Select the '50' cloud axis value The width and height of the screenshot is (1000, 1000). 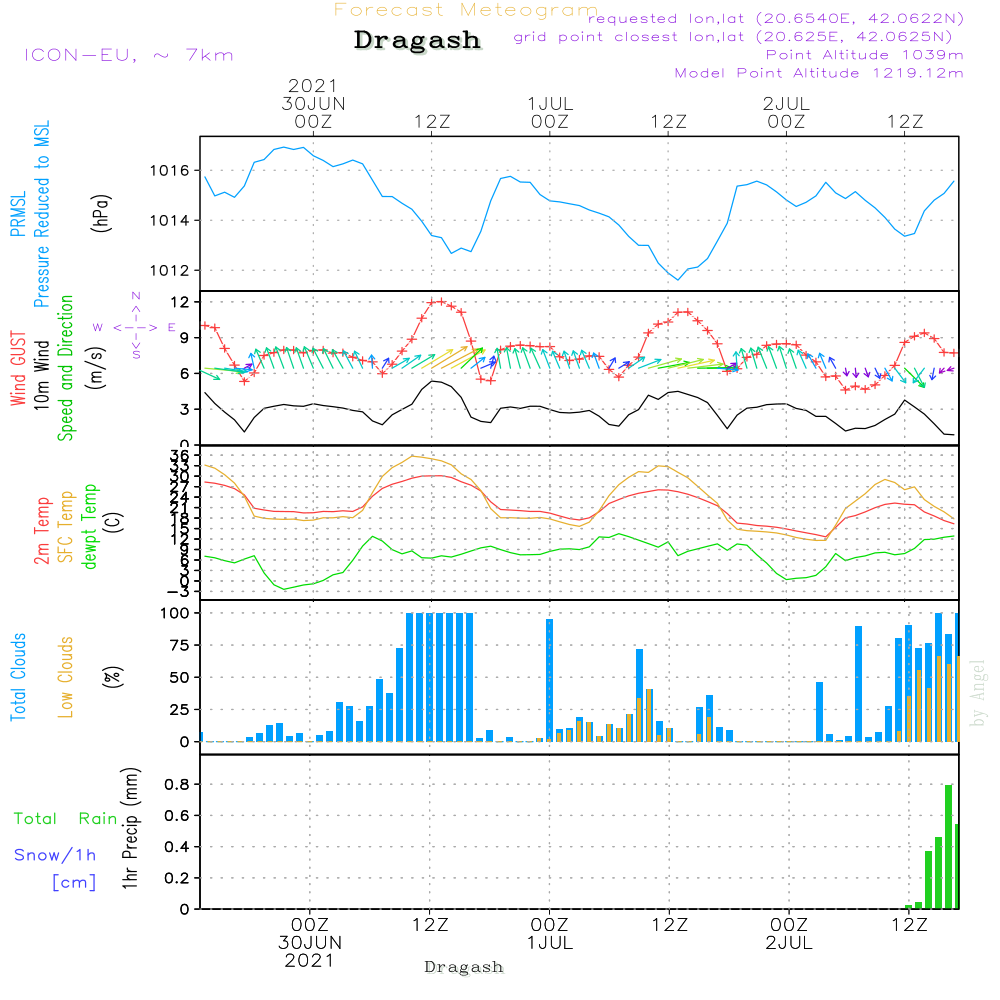click(179, 677)
